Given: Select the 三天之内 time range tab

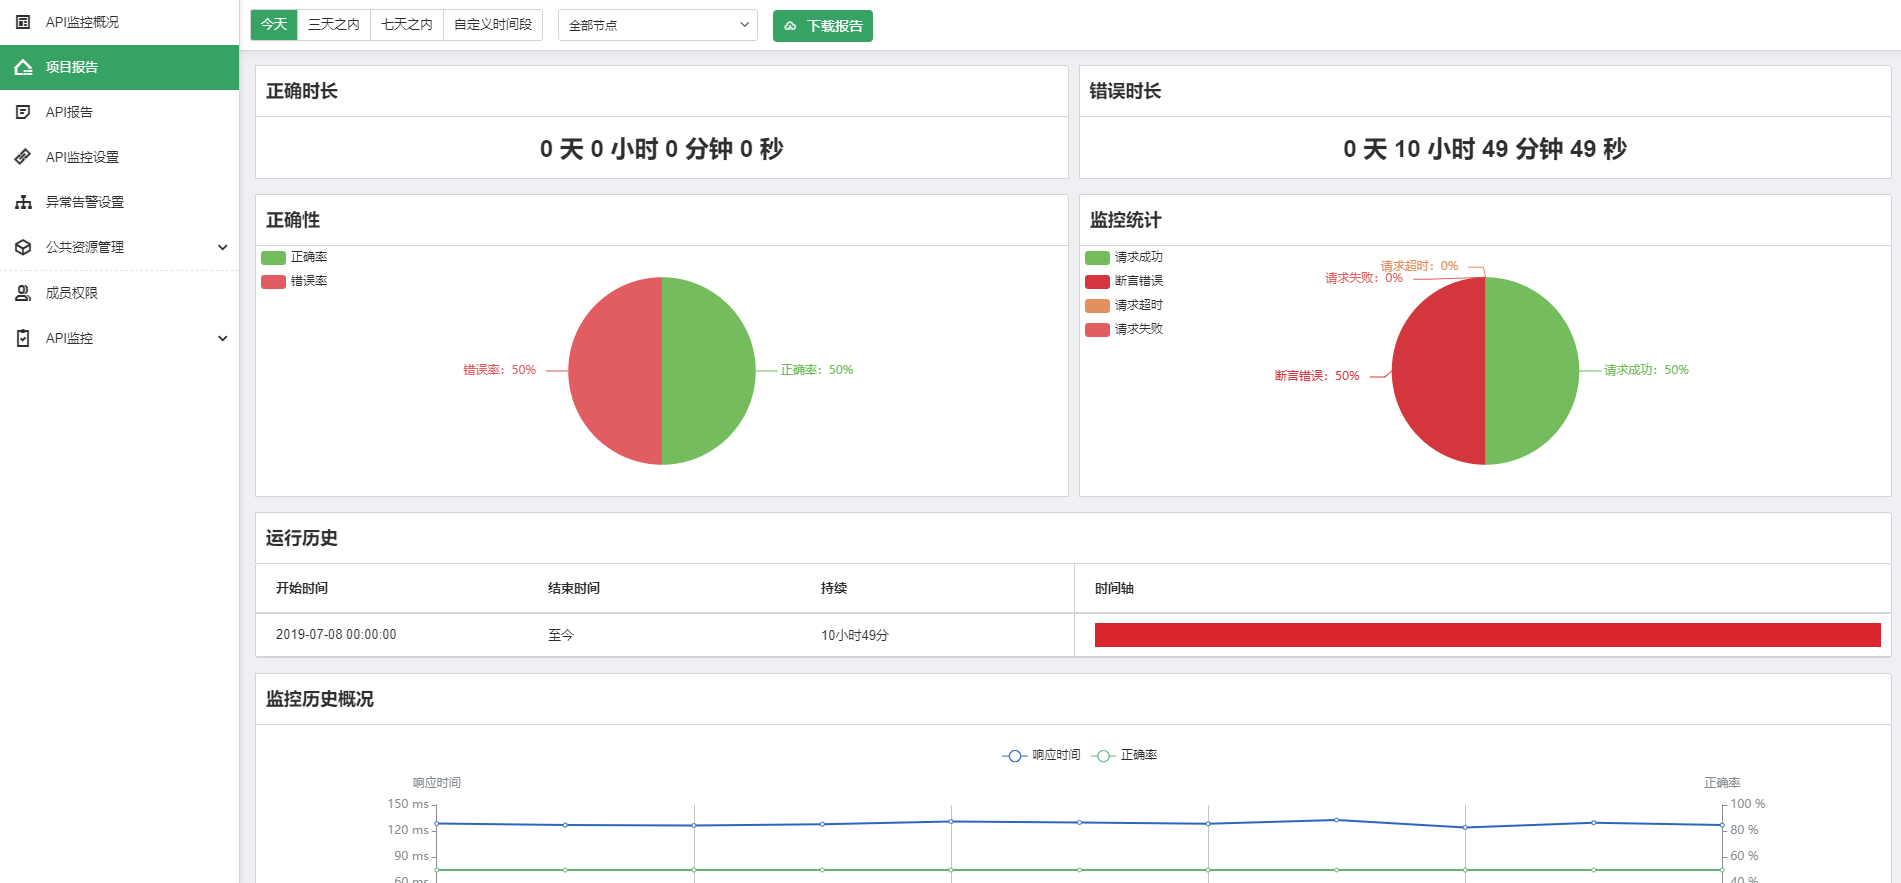Looking at the screenshot, I should tap(334, 24).
